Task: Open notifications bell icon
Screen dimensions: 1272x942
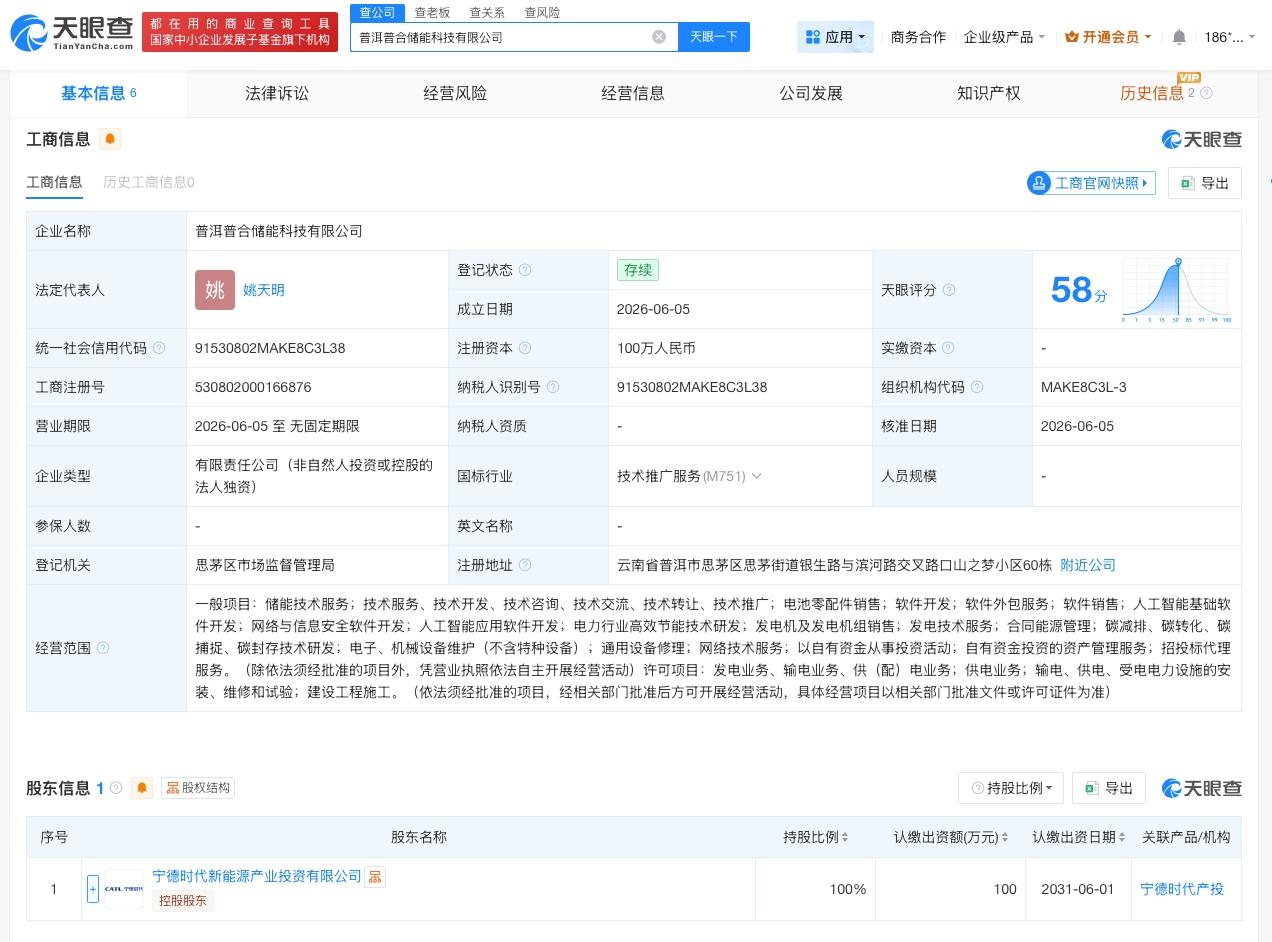Action: coord(1179,37)
